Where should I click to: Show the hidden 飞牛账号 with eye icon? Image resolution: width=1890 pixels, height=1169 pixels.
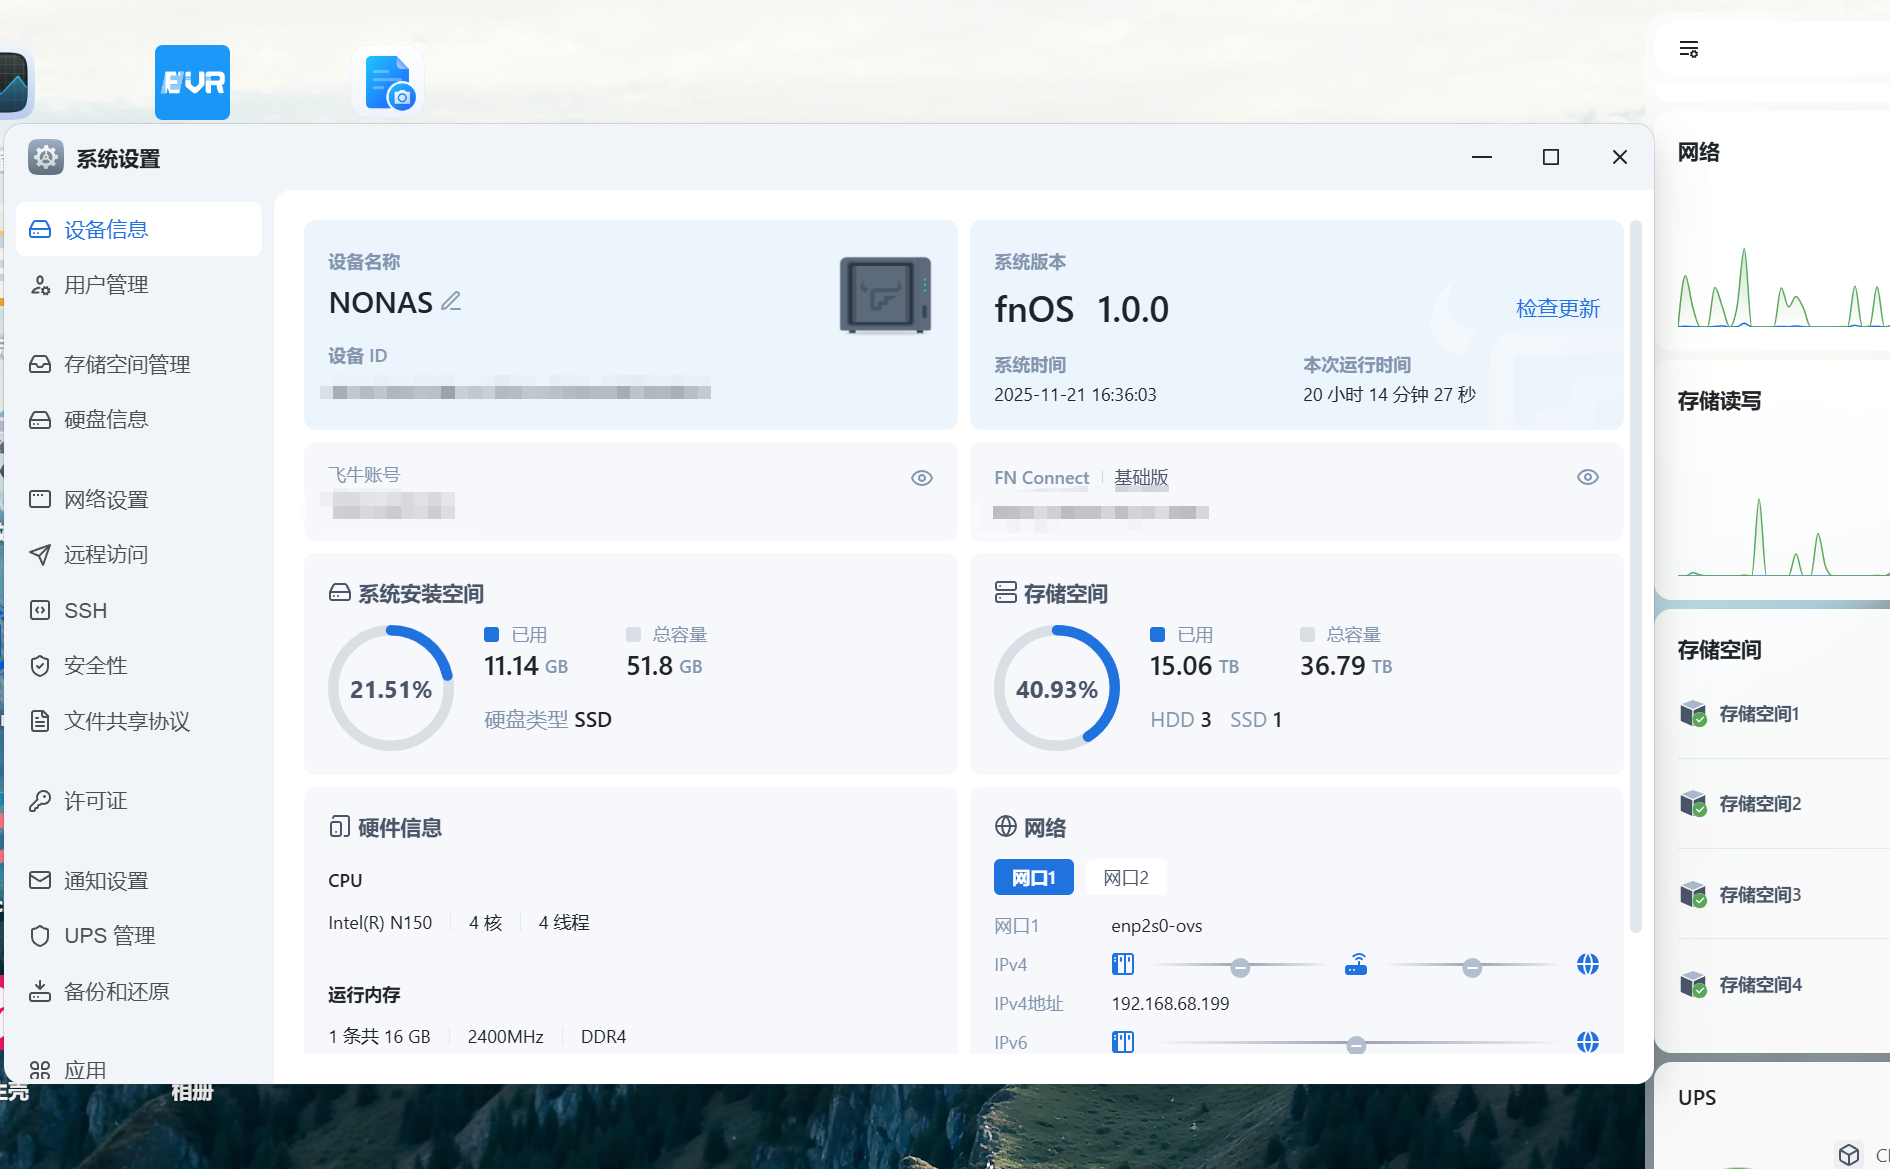click(922, 478)
